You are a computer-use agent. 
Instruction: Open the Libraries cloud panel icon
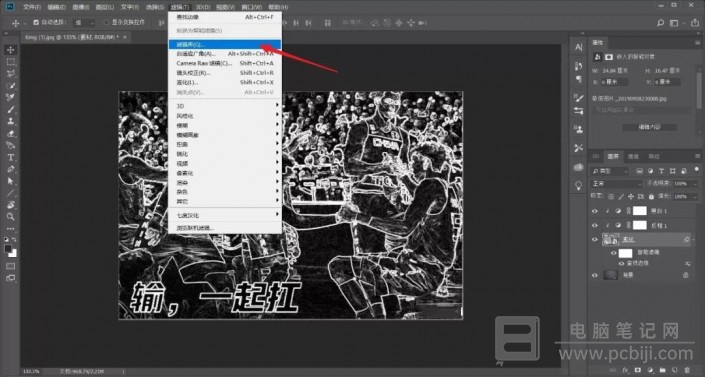[x=579, y=167]
